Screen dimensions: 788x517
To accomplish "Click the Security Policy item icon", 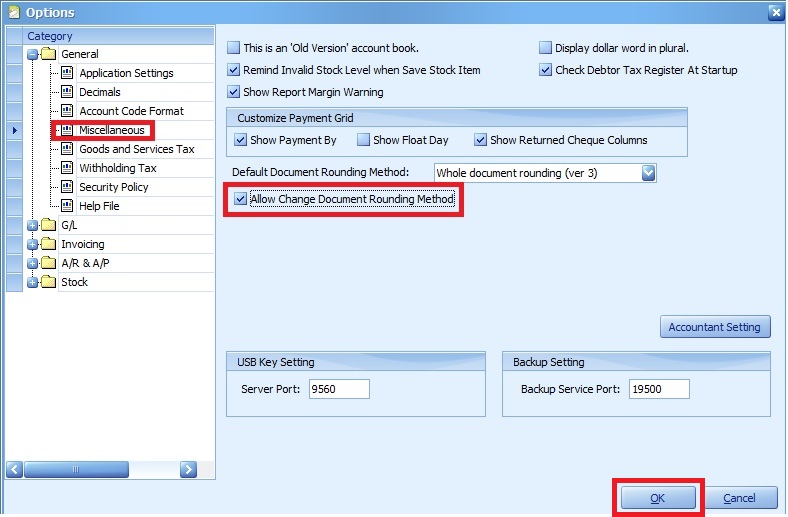I will coord(68,187).
